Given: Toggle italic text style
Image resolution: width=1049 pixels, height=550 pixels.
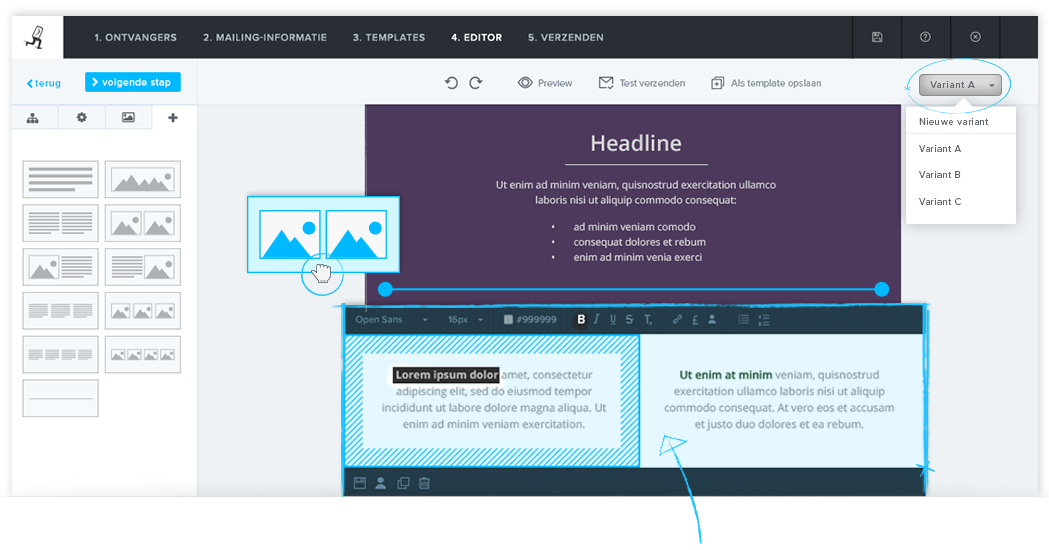Looking at the screenshot, I should 597,320.
